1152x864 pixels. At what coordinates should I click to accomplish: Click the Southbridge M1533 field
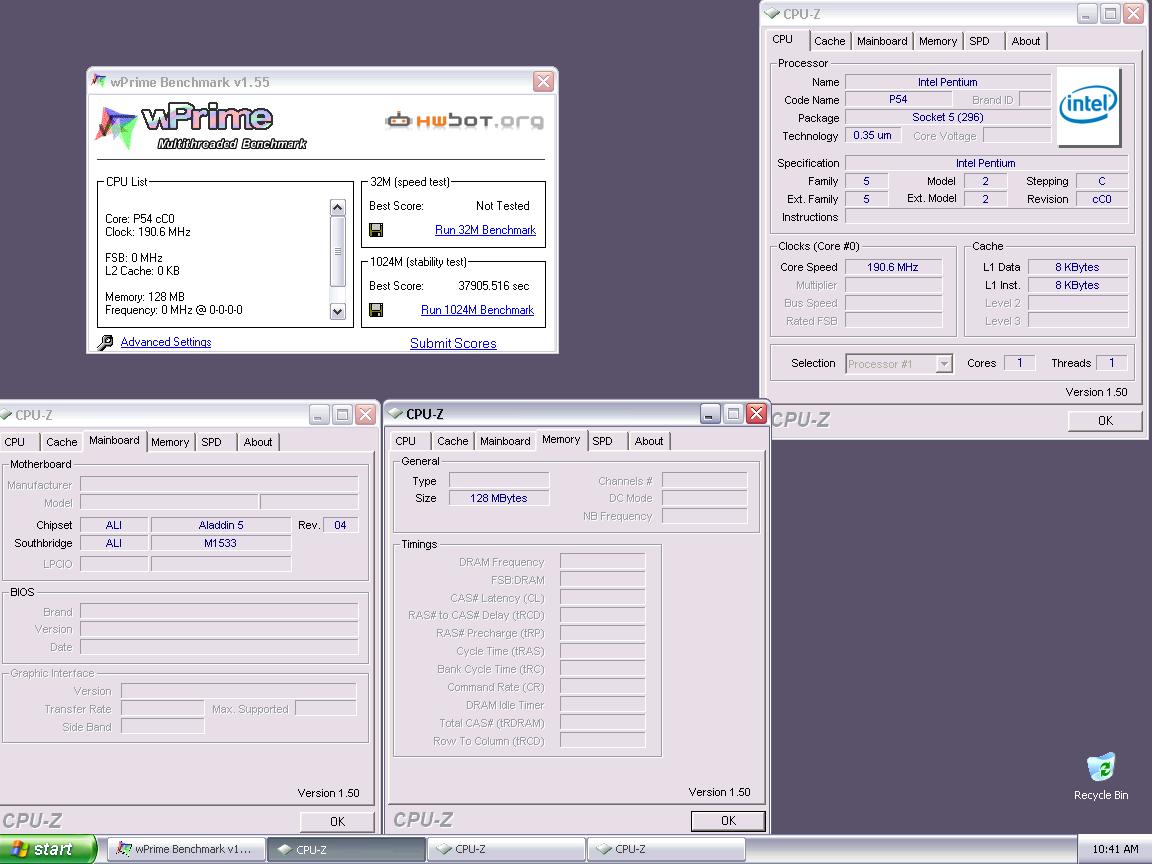point(220,544)
